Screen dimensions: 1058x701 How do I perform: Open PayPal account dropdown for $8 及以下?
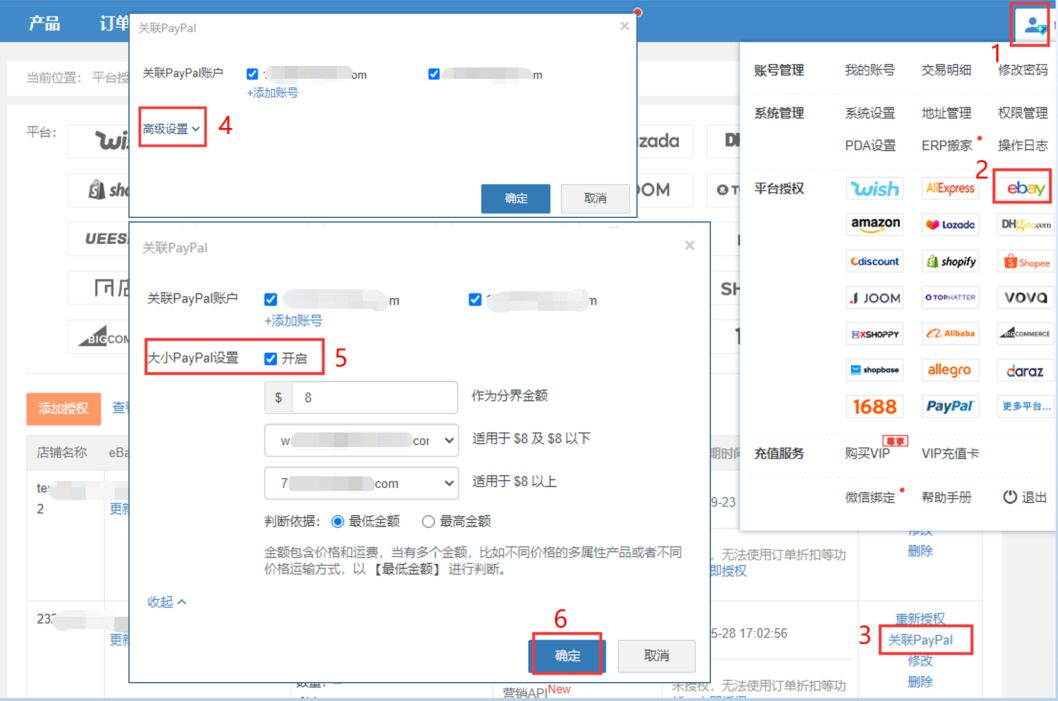(x=362, y=441)
